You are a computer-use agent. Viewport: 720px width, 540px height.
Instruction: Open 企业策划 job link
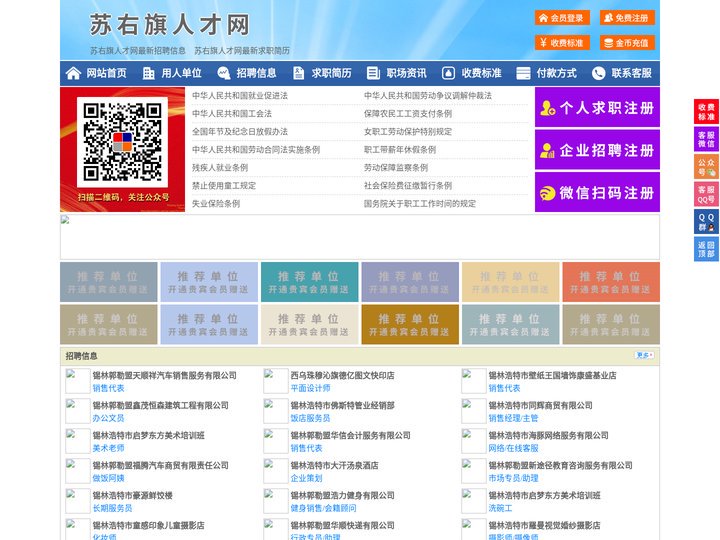tap(306, 478)
